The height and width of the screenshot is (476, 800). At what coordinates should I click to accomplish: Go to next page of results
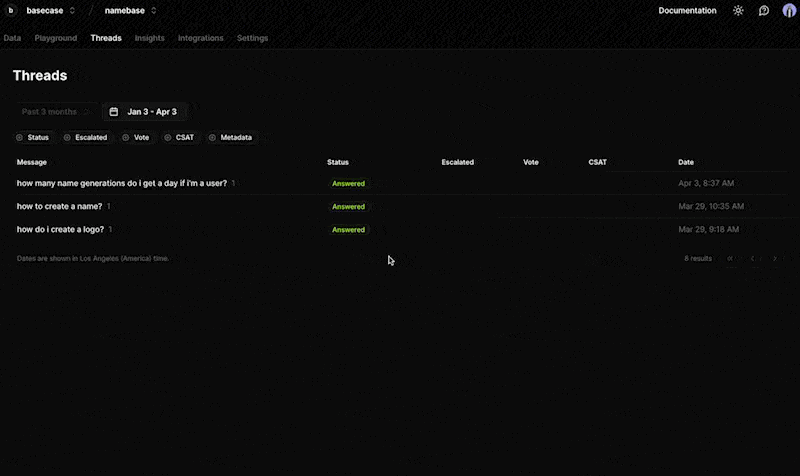pos(775,259)
